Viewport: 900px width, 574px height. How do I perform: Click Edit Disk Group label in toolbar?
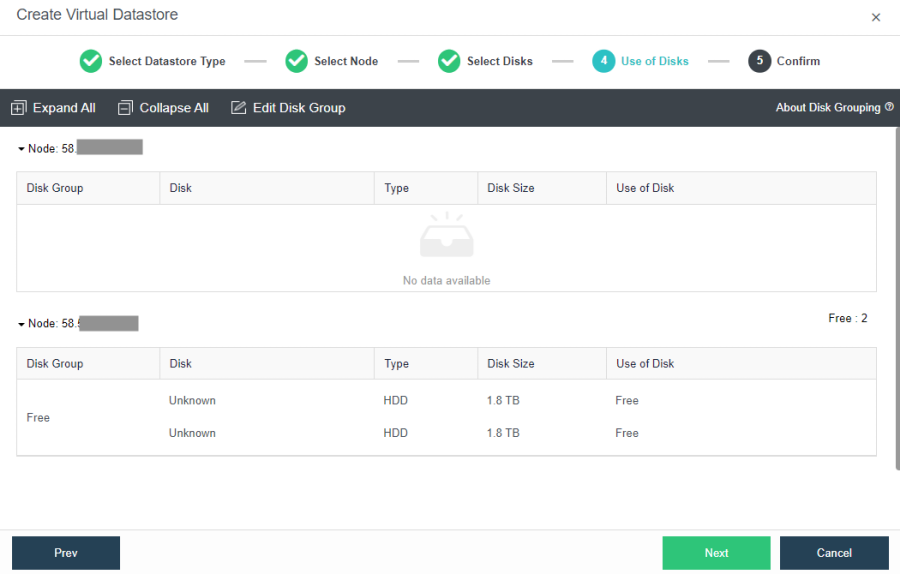tap(299, 108)
